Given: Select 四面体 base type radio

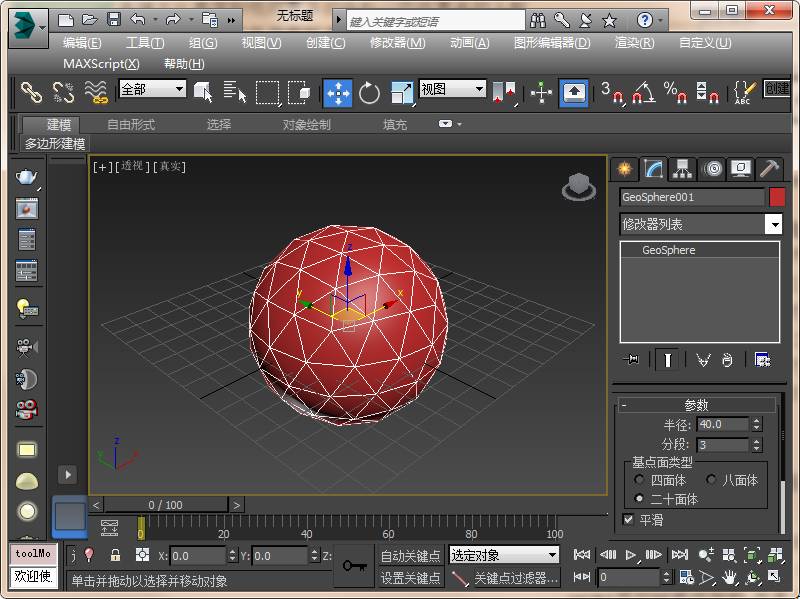Looking at the screenshot, I should [x=639, y=480].
